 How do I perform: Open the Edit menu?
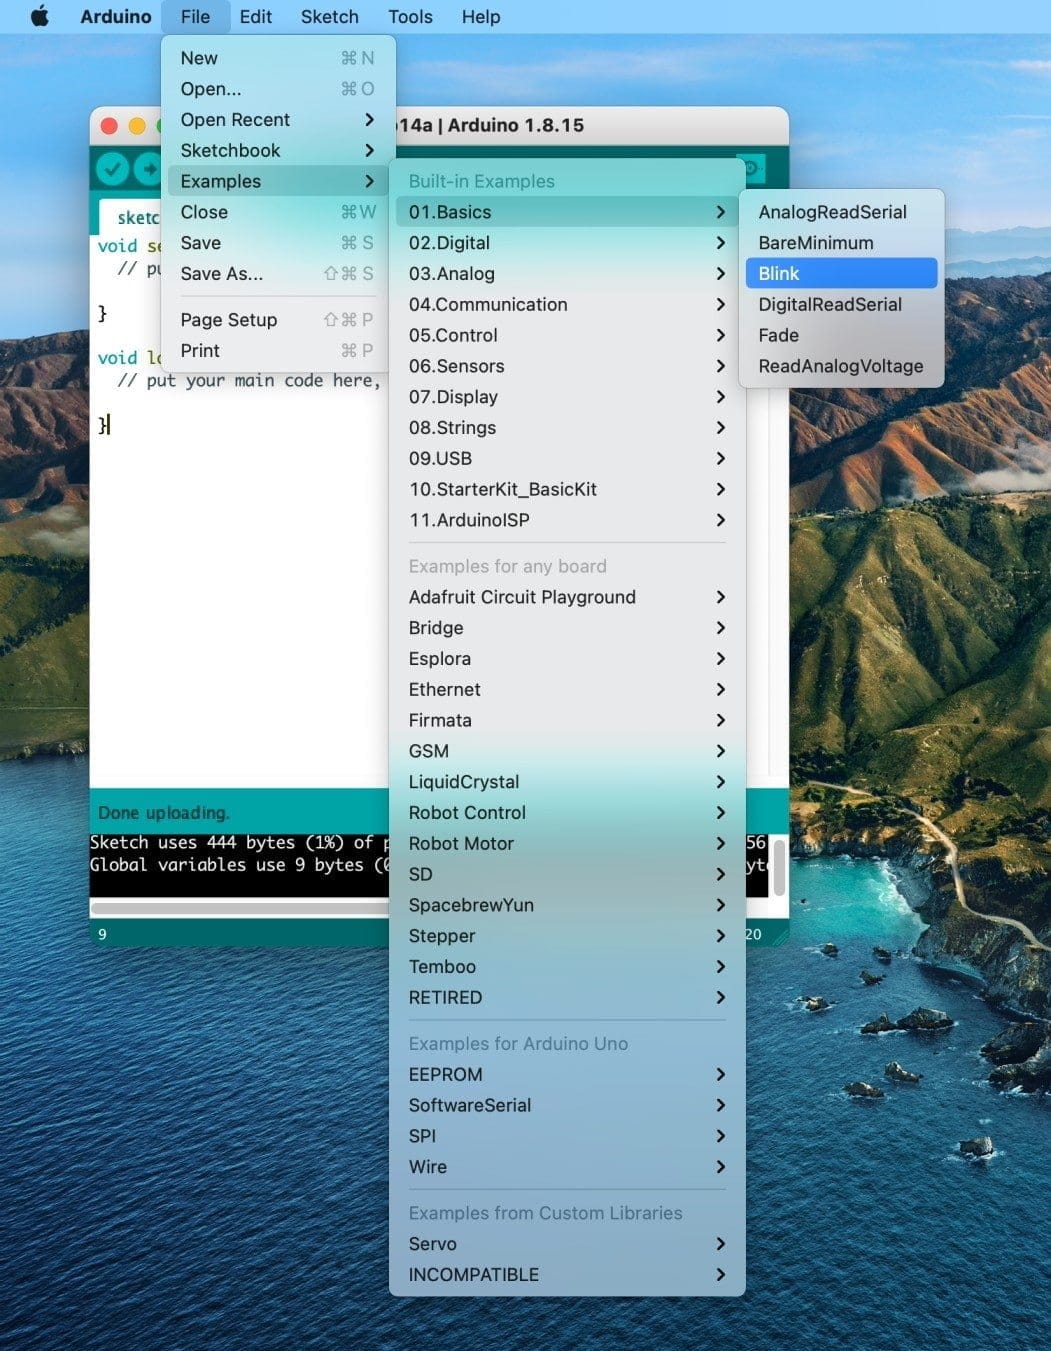click(255, 16)
